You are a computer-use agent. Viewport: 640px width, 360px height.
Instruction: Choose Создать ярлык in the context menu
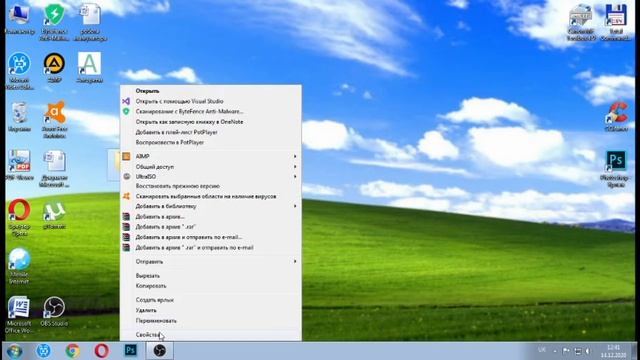click(x=211, y=300)
